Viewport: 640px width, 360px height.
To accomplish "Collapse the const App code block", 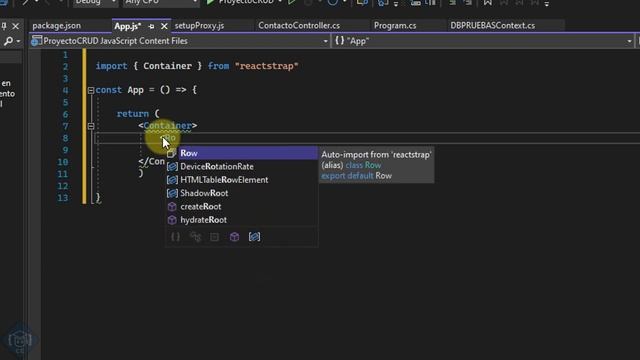I will tap(91, 90).
